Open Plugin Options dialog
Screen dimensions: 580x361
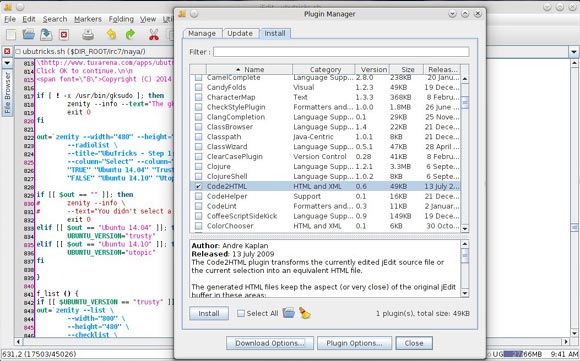pyautogui.click(x=354, y=343)
